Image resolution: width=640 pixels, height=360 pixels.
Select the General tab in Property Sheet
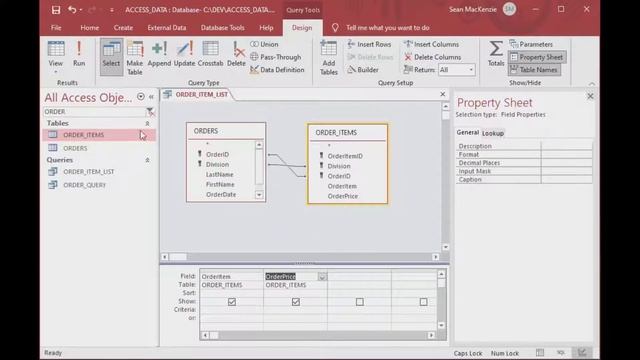pyautogui.click(x=467, y=132)
